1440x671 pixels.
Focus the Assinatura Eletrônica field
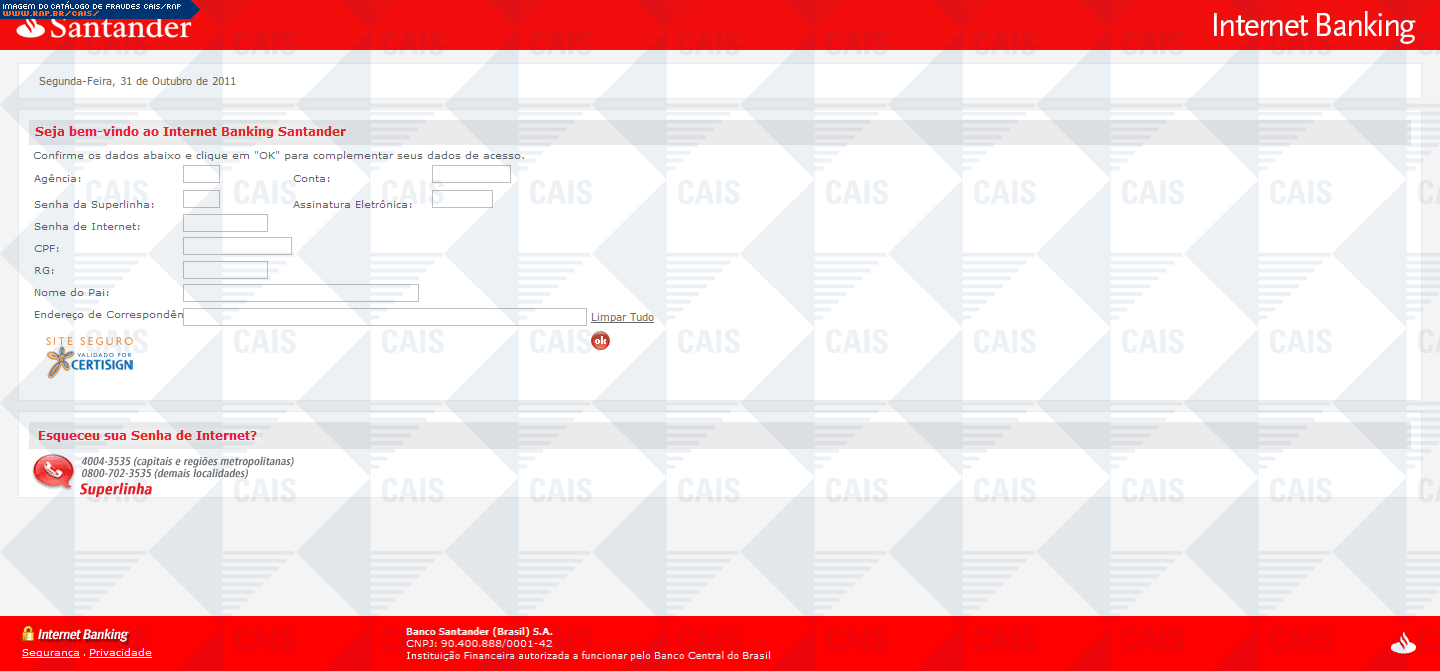click(462, 199)
